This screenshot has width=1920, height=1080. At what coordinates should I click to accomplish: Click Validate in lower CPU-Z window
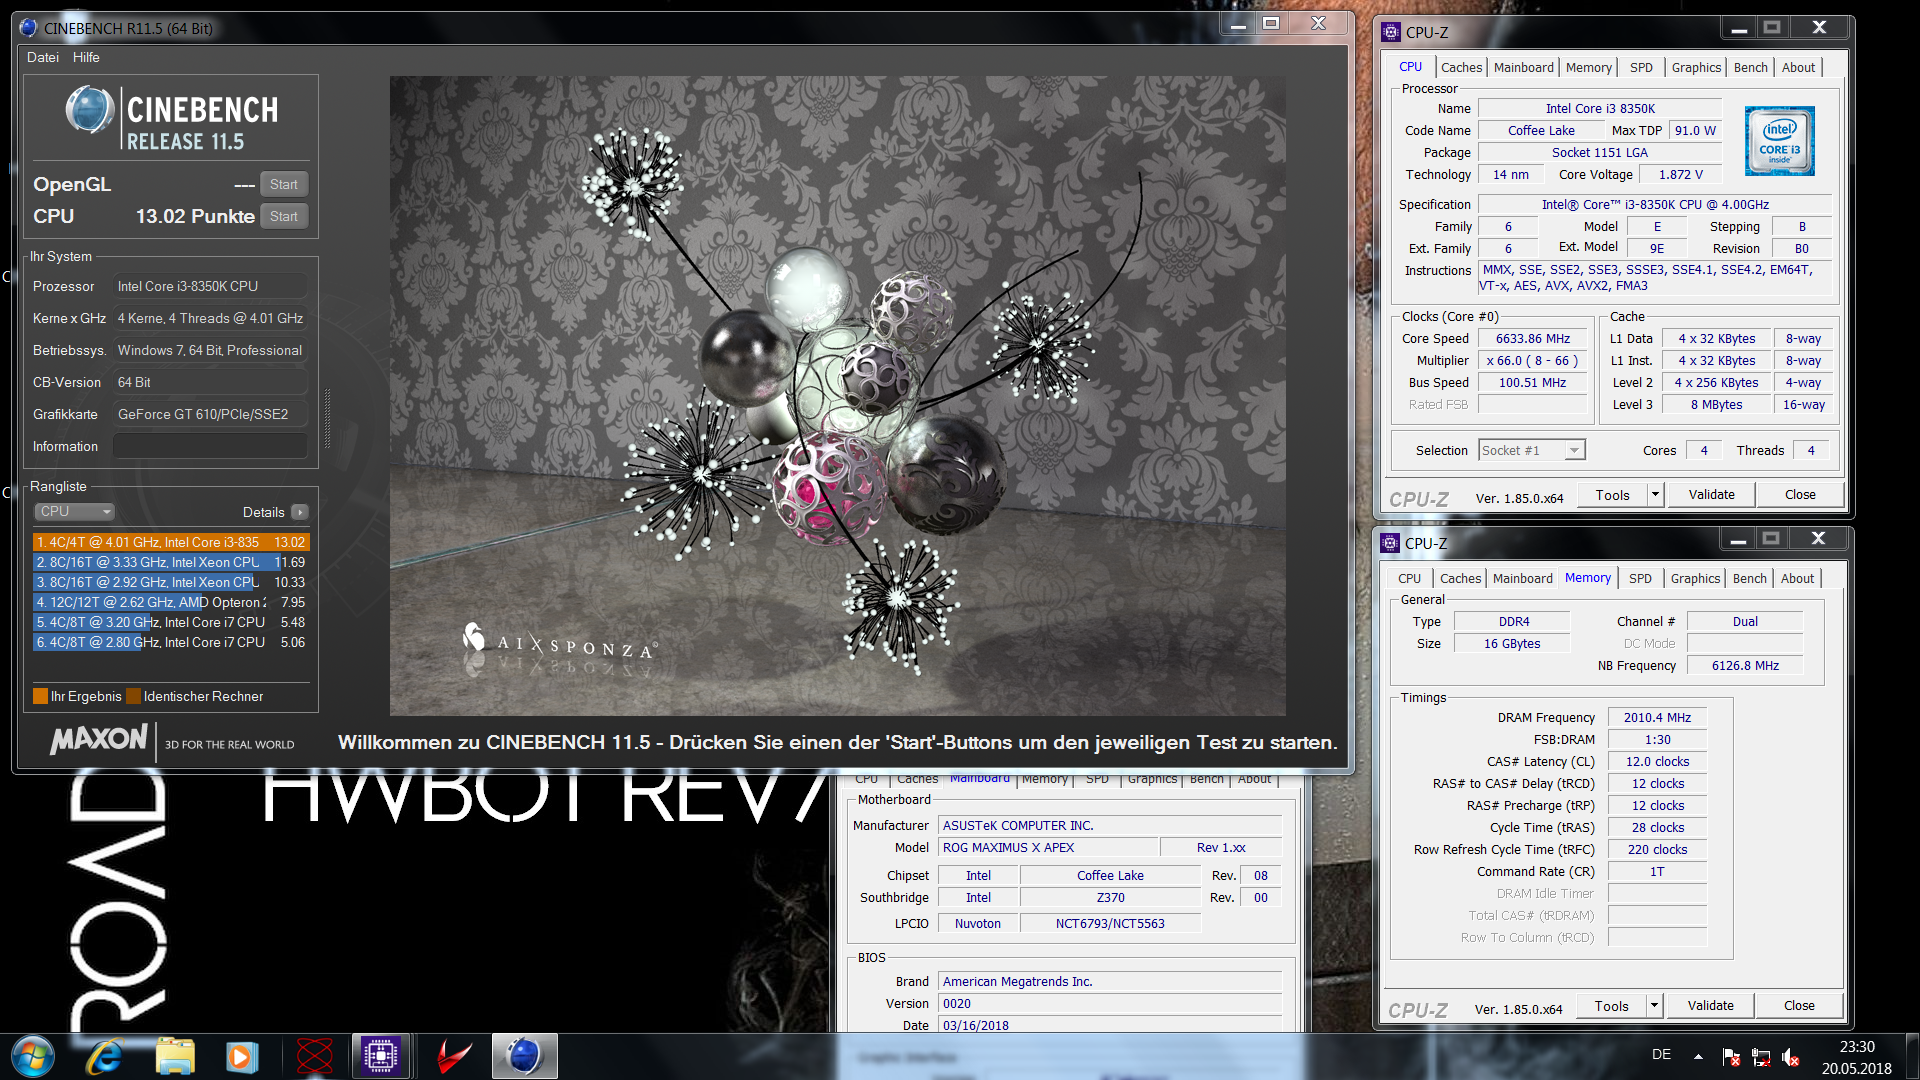(1710, 1006)
